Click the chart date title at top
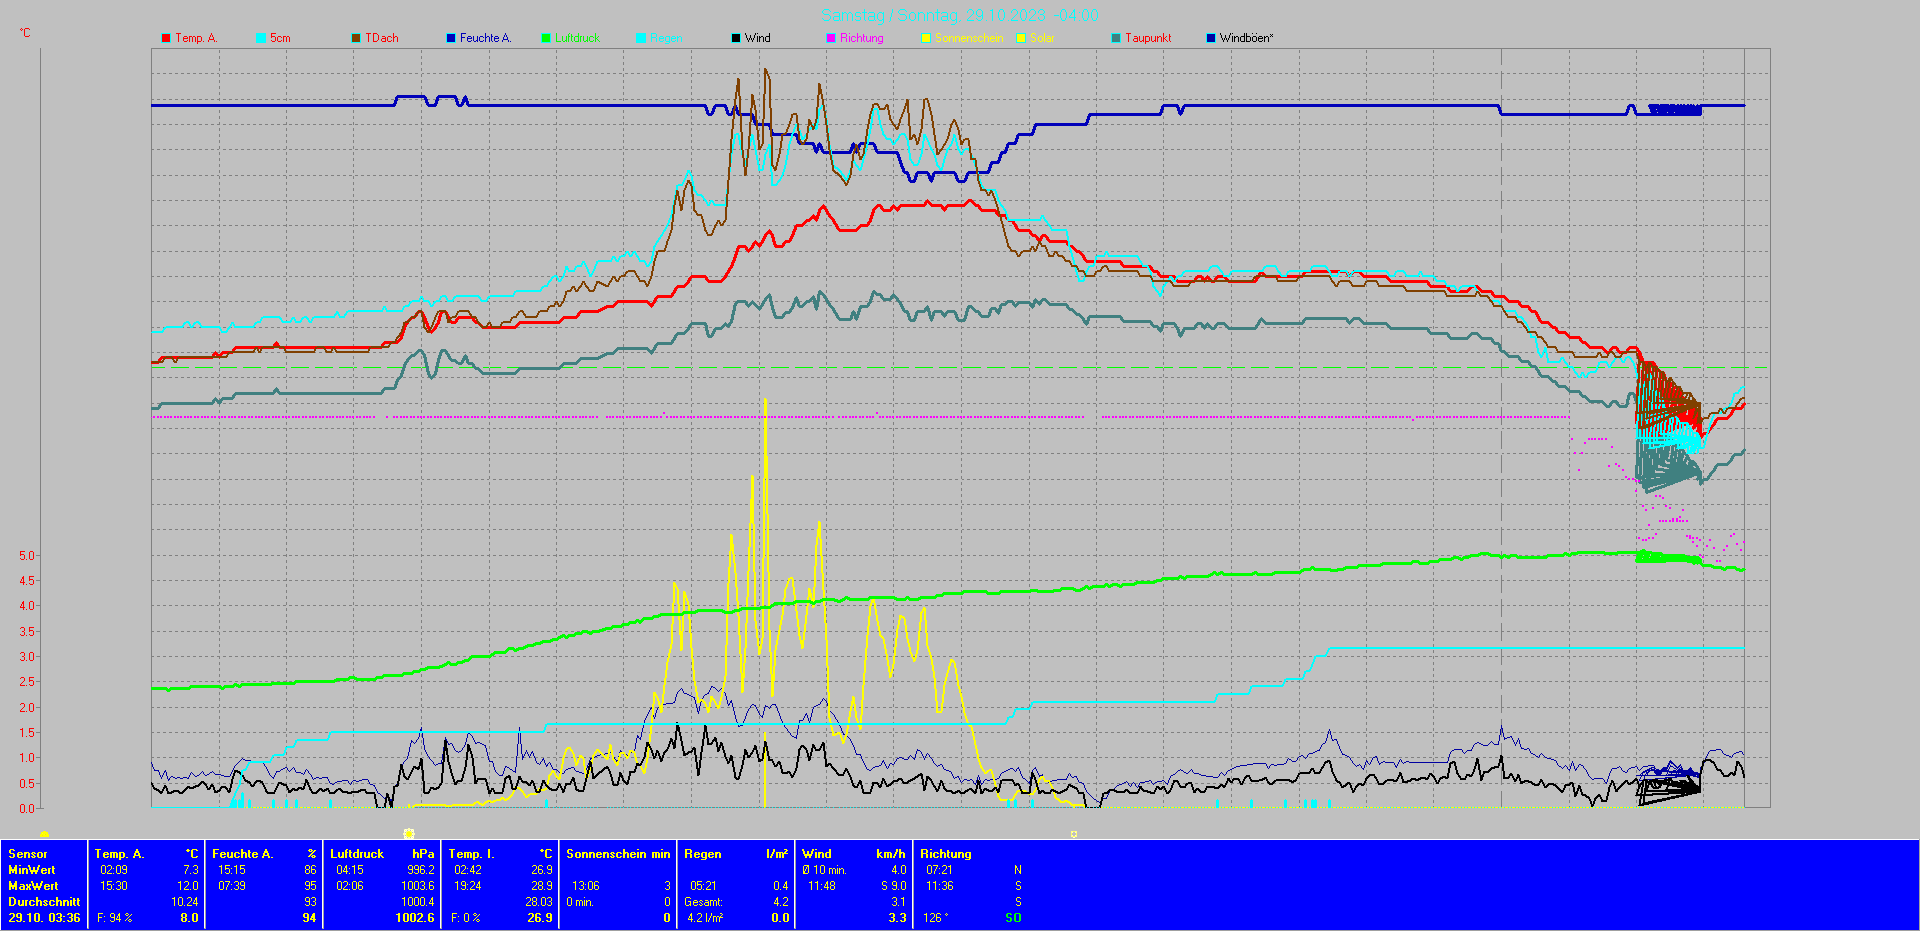This screenshot has height=931, width=1920. [959, 16]
